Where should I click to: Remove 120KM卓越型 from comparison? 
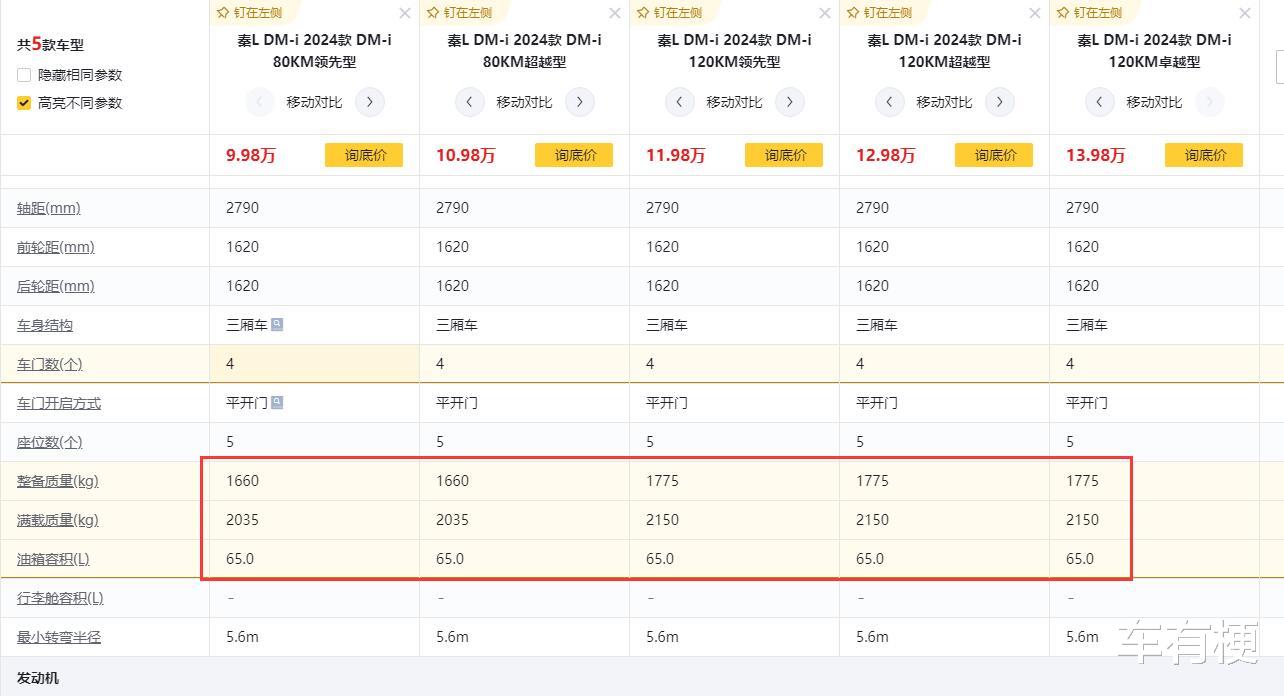(1244, 13)
